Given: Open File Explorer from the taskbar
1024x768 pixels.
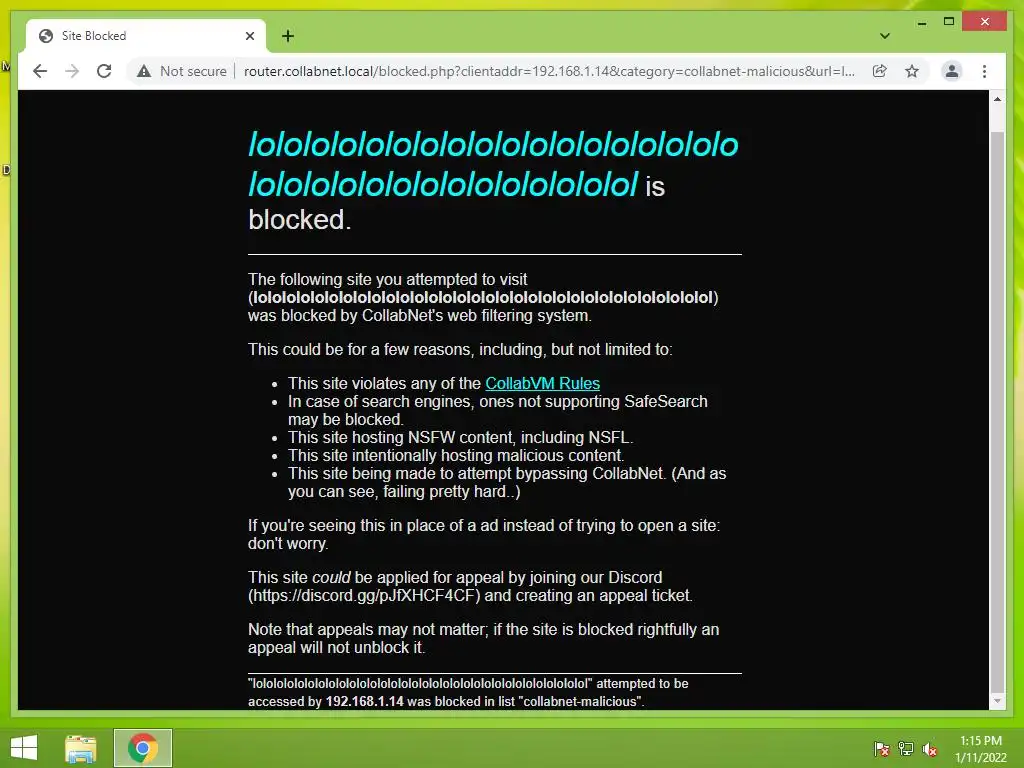Looking at the screenshot, I should point(80,748).
